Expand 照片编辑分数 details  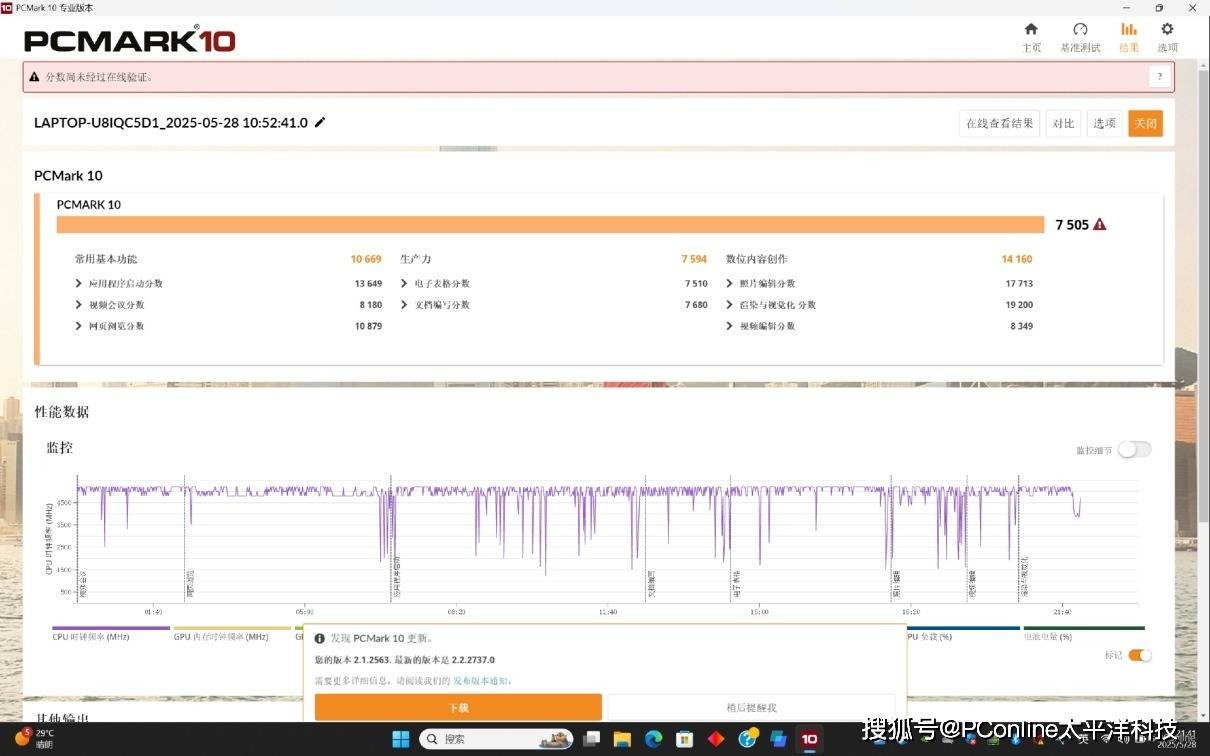click(730, 284)
